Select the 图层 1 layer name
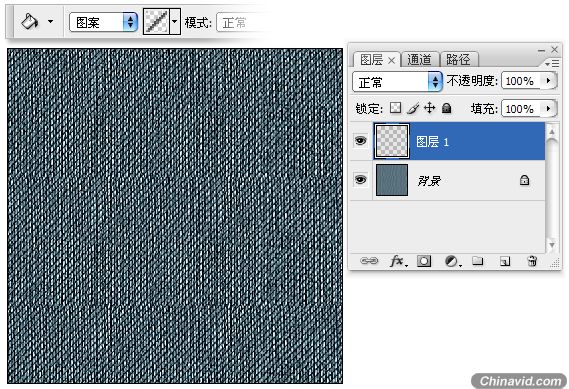Screen dimensions: 569x389 (x=432, y=142)
